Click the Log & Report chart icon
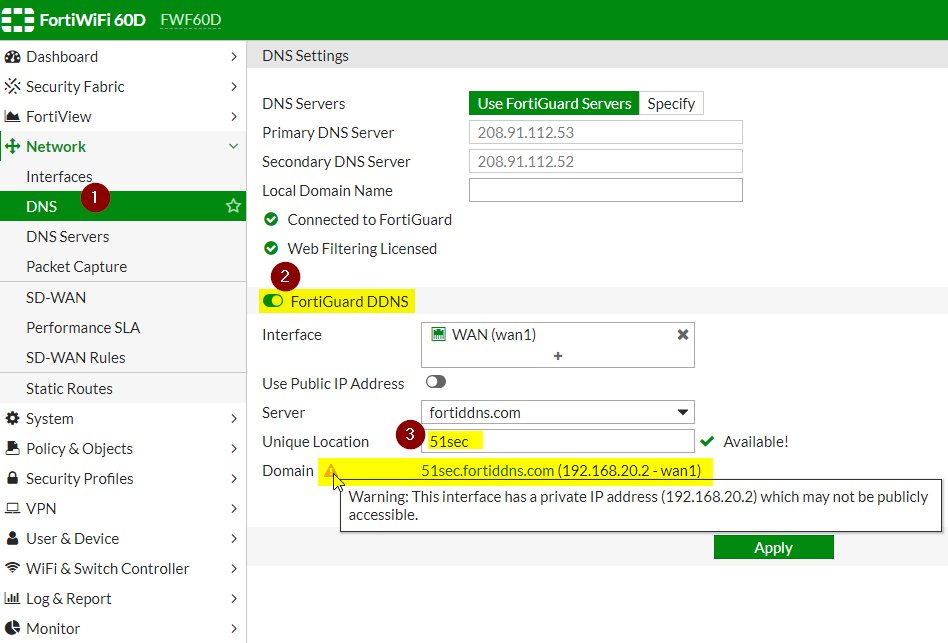This screenshot has height=643, width=948. tap(12, 598)
